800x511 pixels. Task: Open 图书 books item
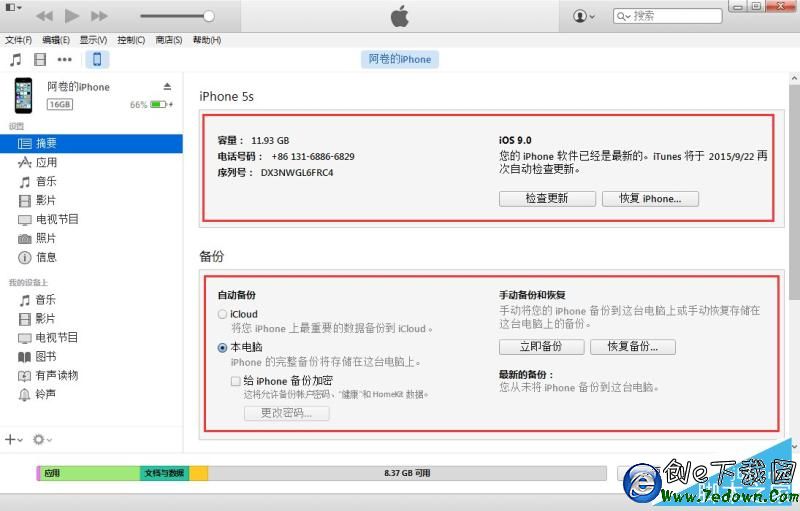coord(37,356)
